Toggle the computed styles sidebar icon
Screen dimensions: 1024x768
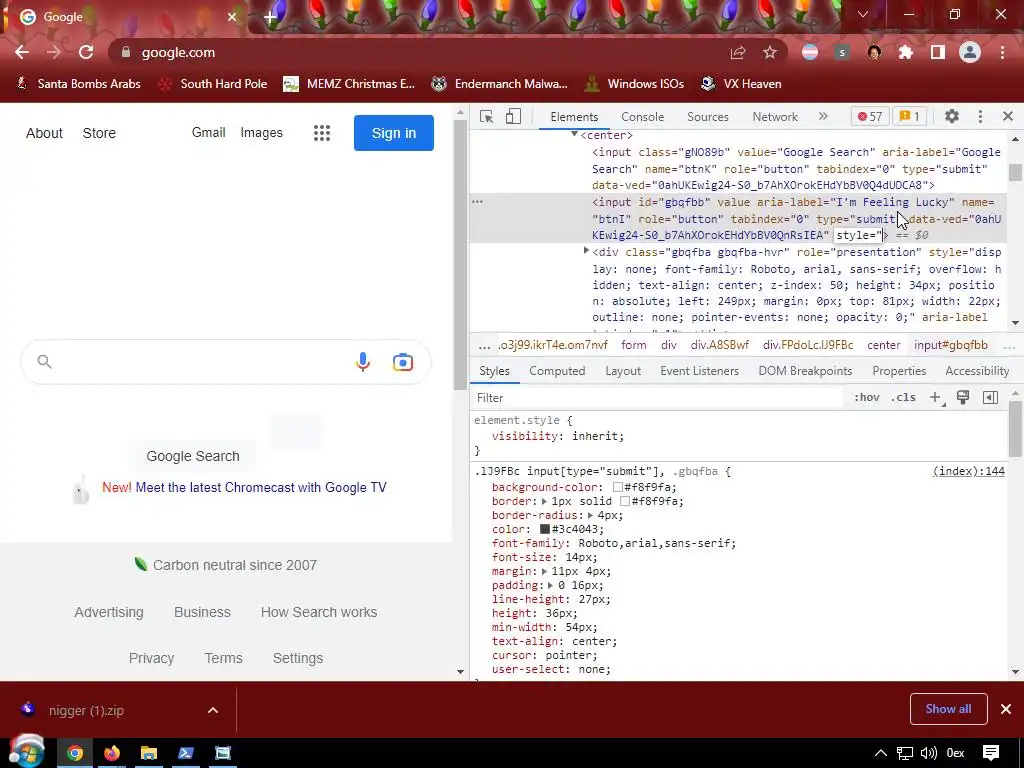pyautogui.click(x=990, y=398)
